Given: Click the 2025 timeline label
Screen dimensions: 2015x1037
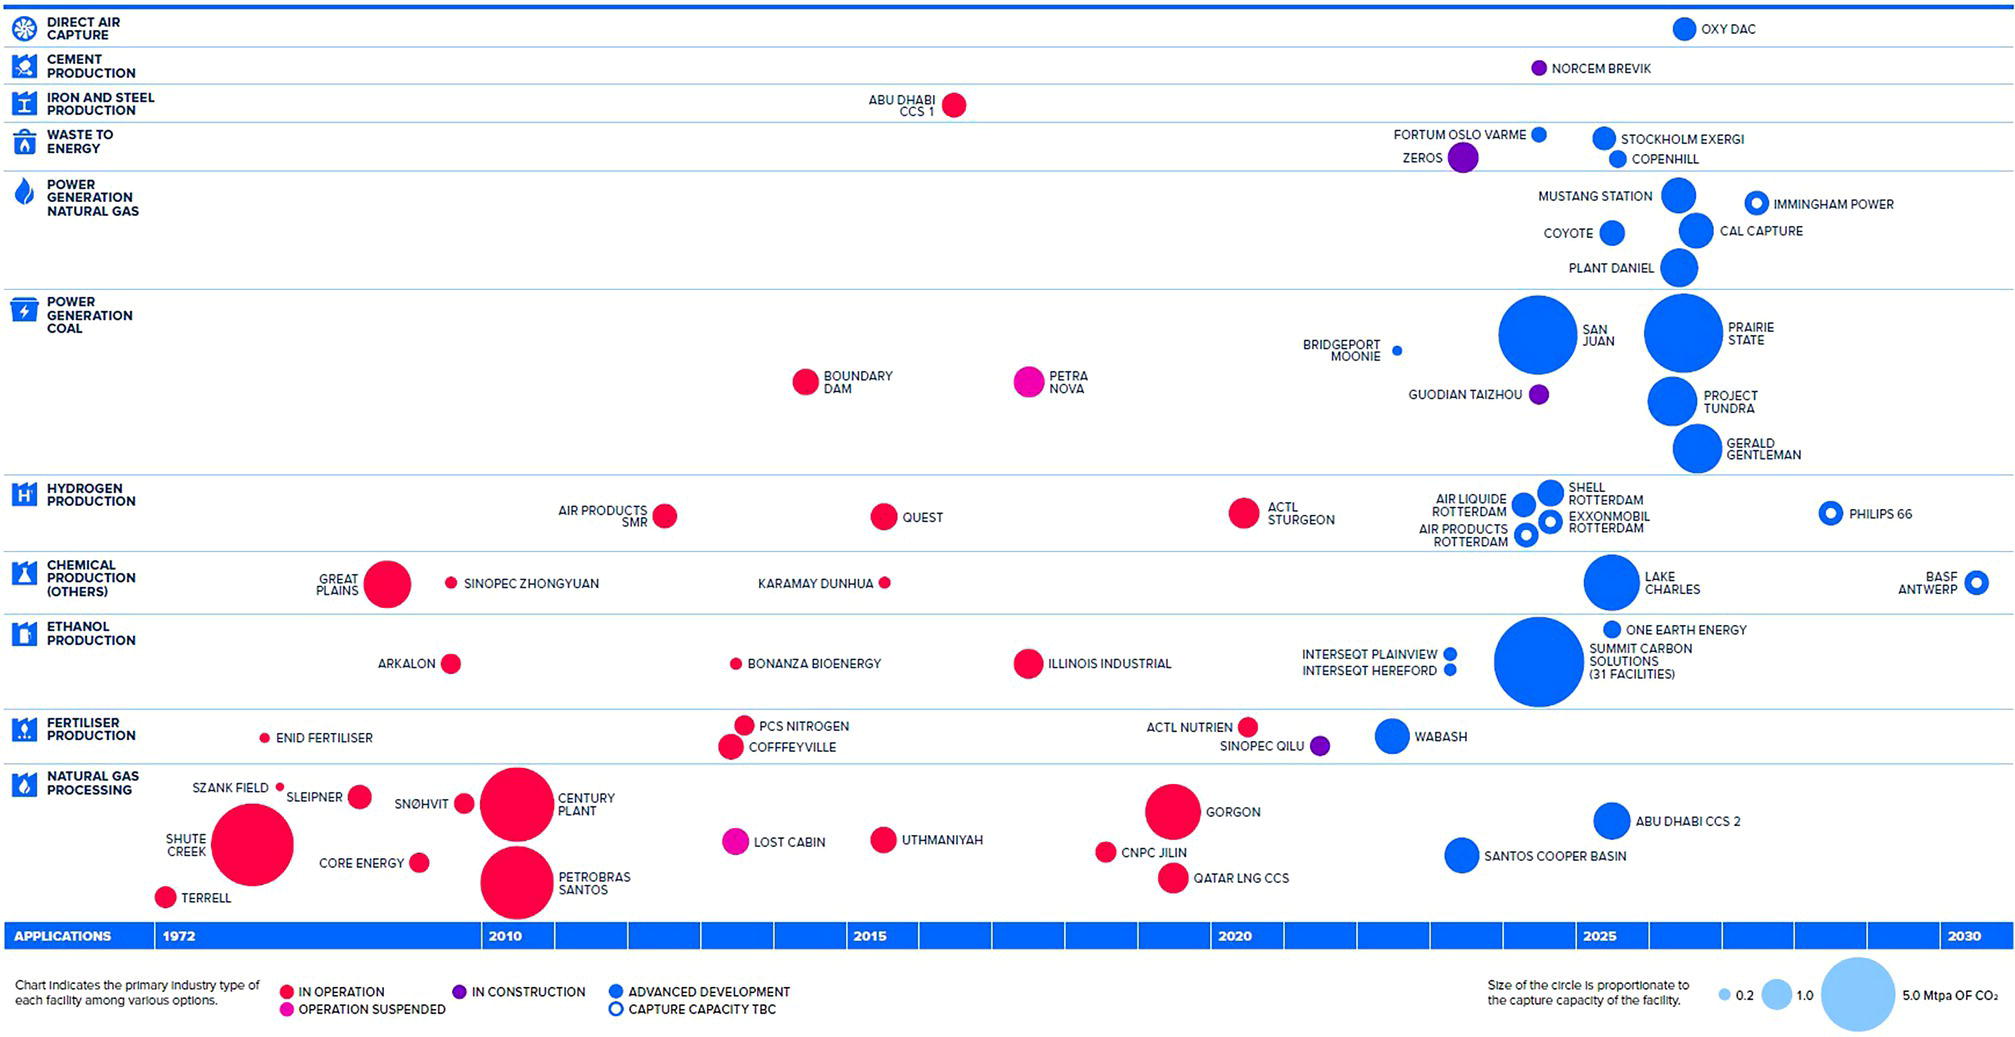Looking at the screenshot, I should pos(1600,936).
